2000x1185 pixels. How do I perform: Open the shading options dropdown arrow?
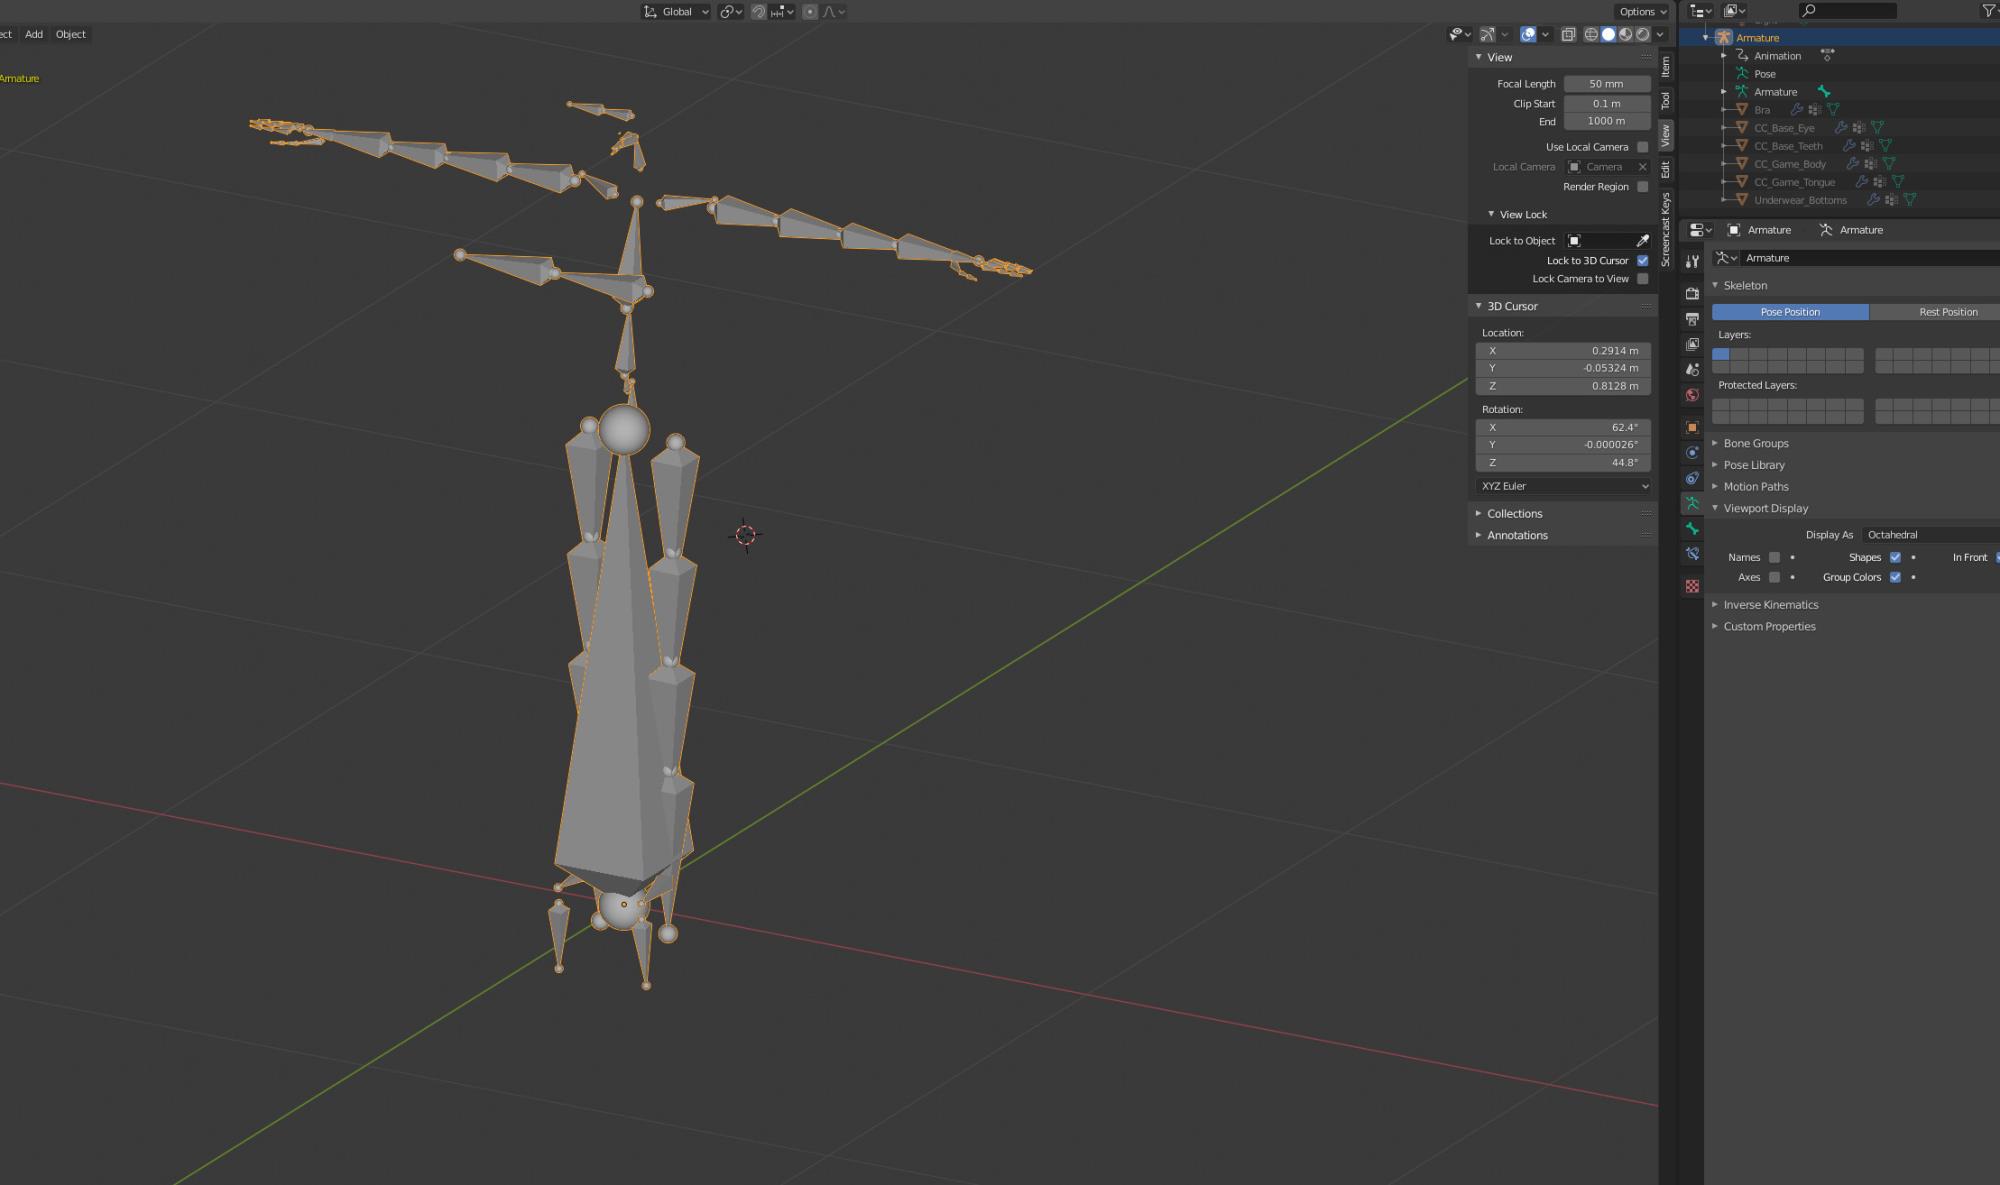1659,35
